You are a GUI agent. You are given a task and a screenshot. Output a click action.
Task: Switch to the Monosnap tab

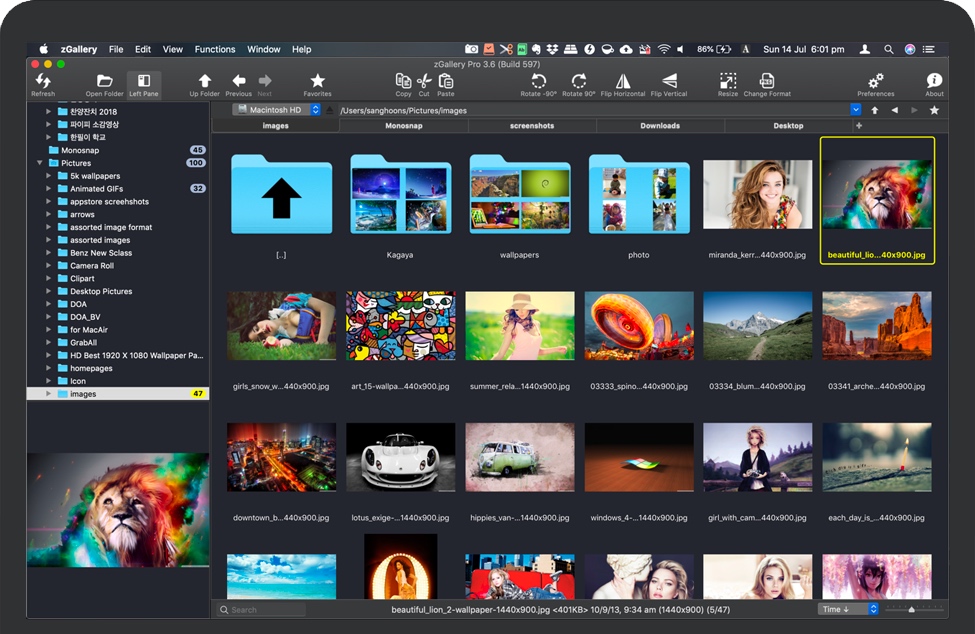click(404, 126)
